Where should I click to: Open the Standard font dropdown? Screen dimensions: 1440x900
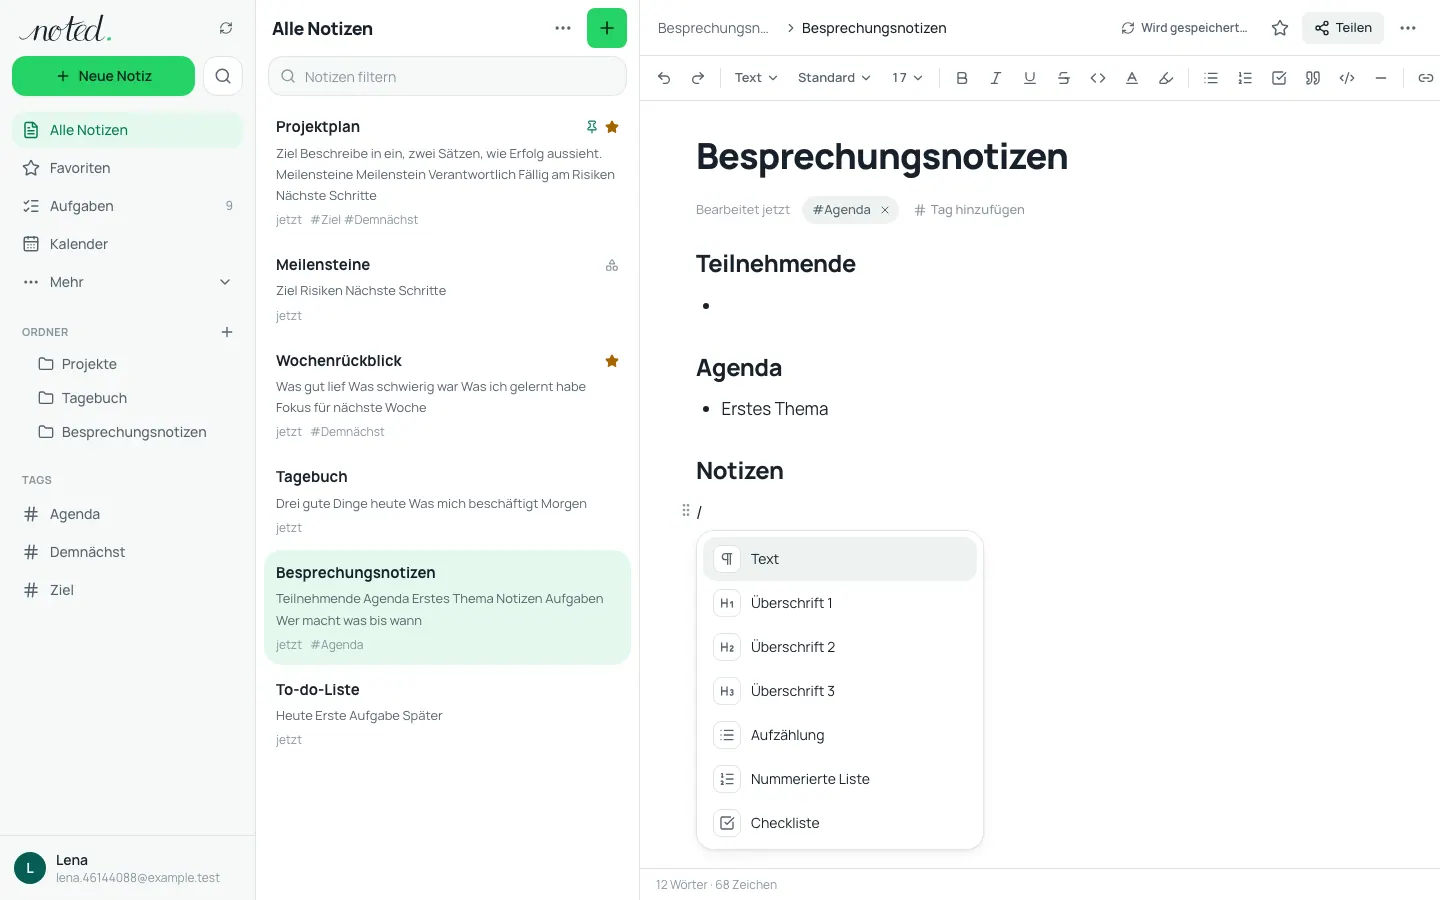(x=834, y=78)
